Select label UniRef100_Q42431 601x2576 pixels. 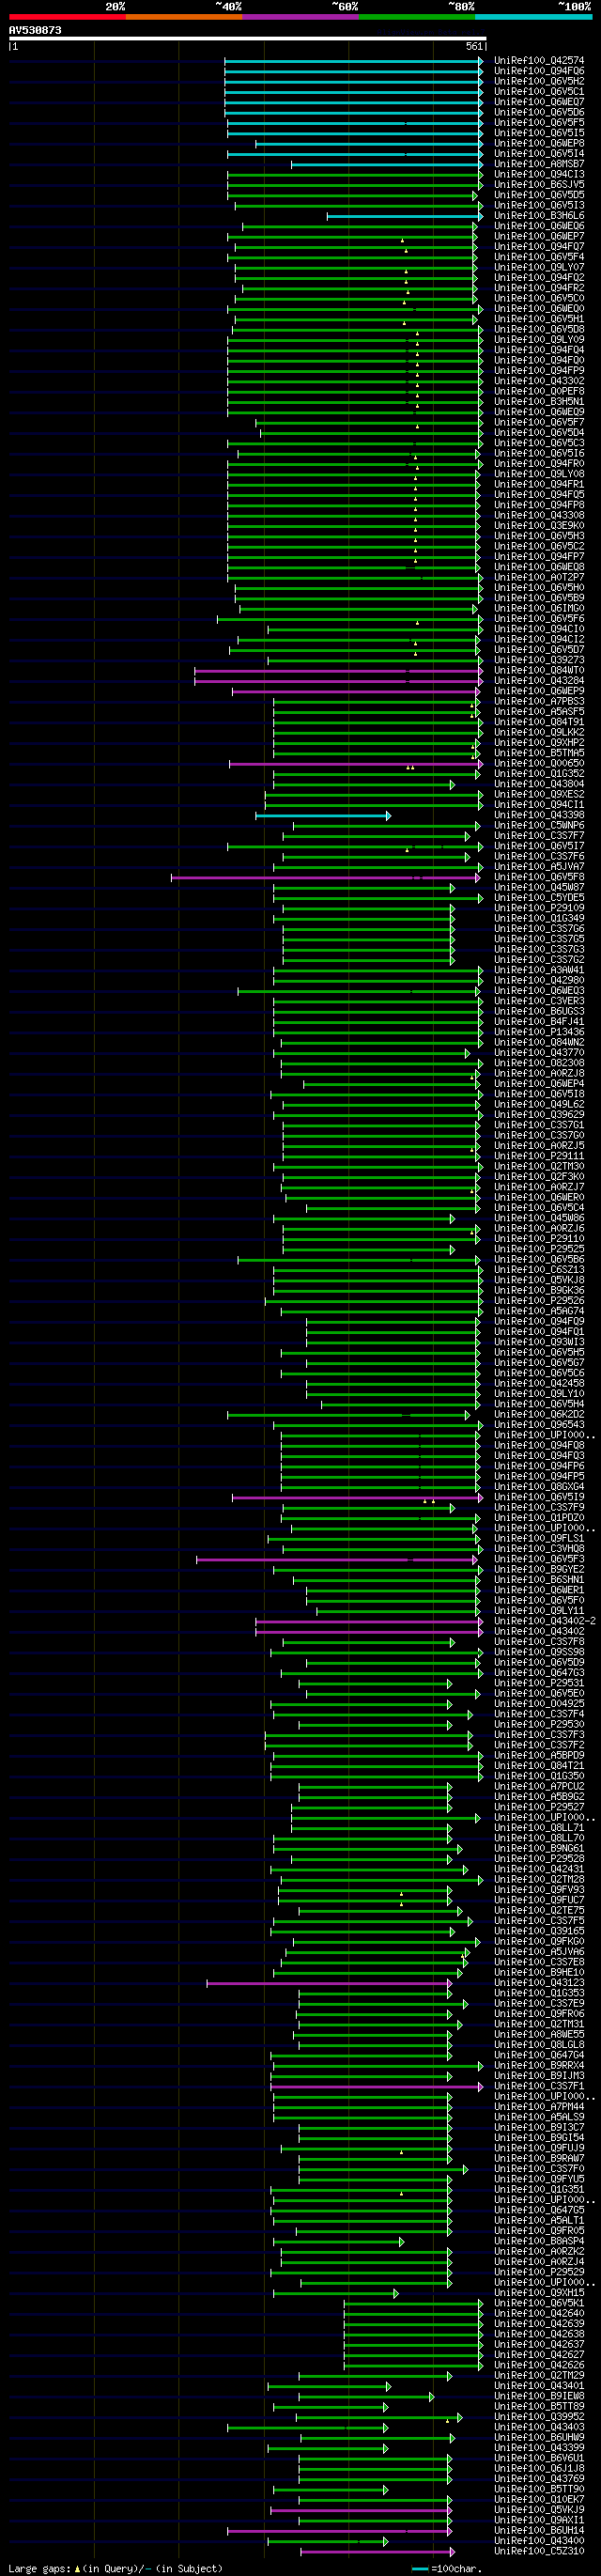(539, 1870)
